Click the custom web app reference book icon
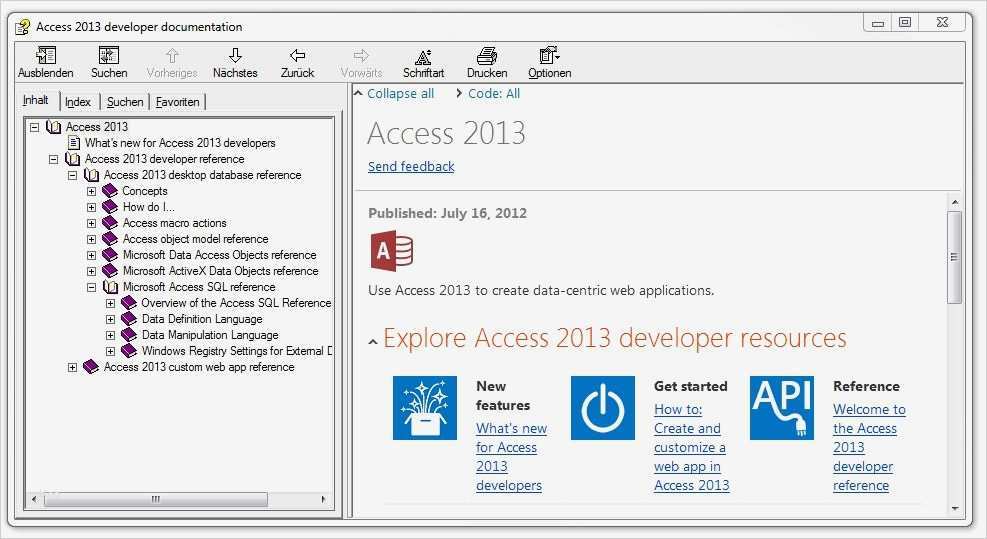 pyautogui.click(x=91, y=366)
